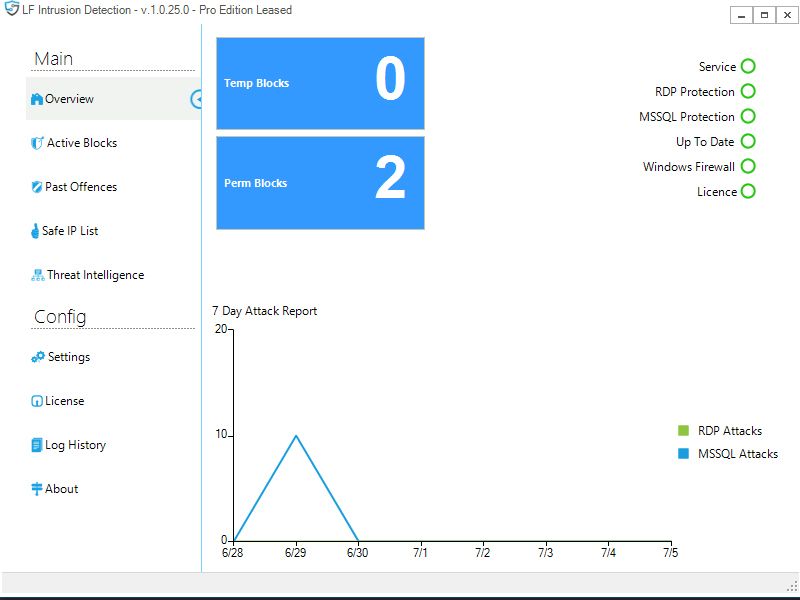Click the circular arrow next to Overview
Screen dimensions: 800x600
(198, 99)
